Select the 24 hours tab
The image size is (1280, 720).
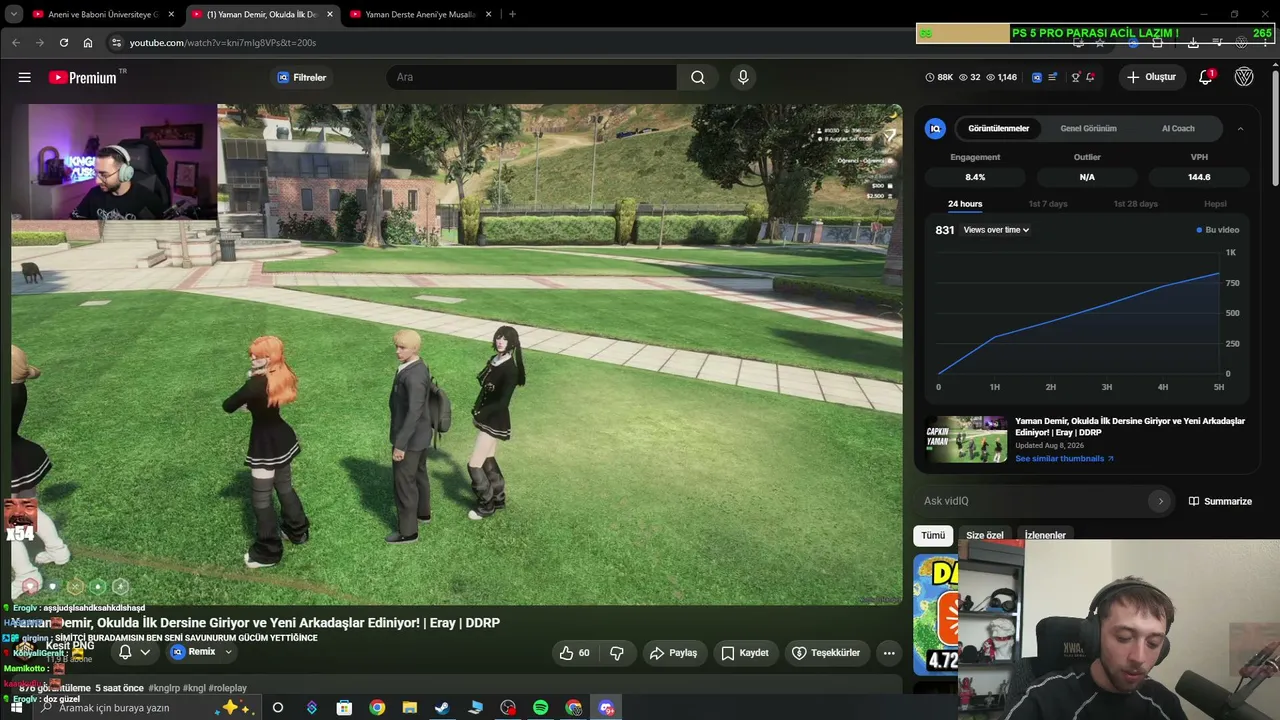[x=965, y=204]
